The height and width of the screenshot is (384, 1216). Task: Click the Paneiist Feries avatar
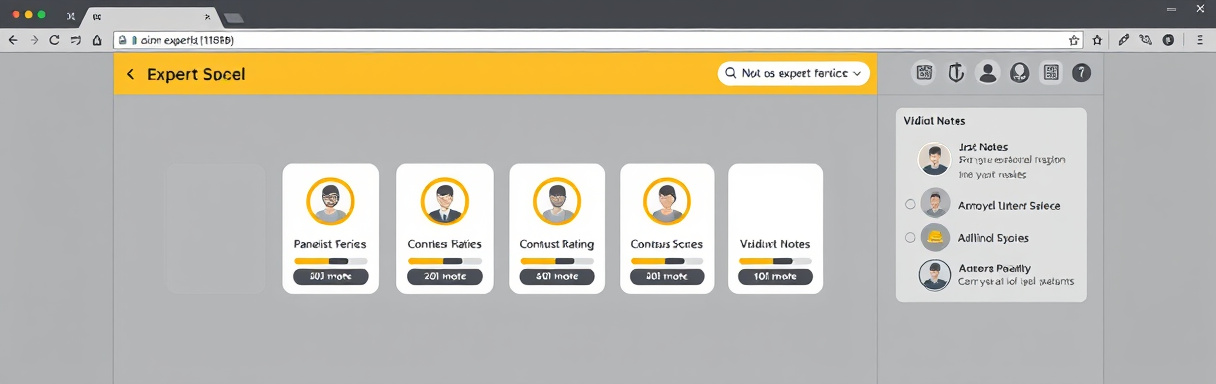tap(330, 202)
